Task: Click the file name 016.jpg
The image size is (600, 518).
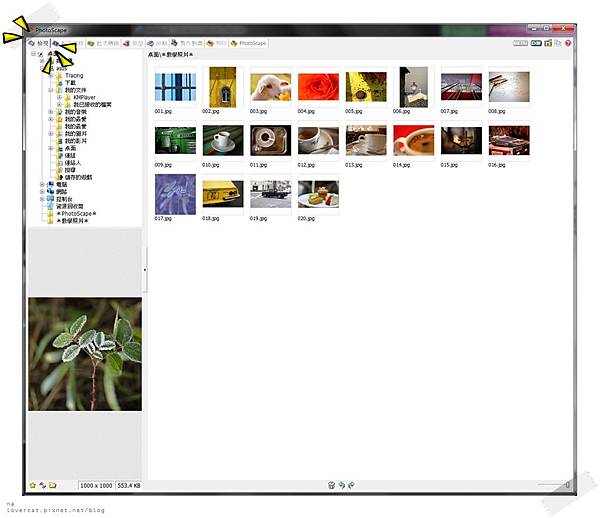Action: pos(497,165)
